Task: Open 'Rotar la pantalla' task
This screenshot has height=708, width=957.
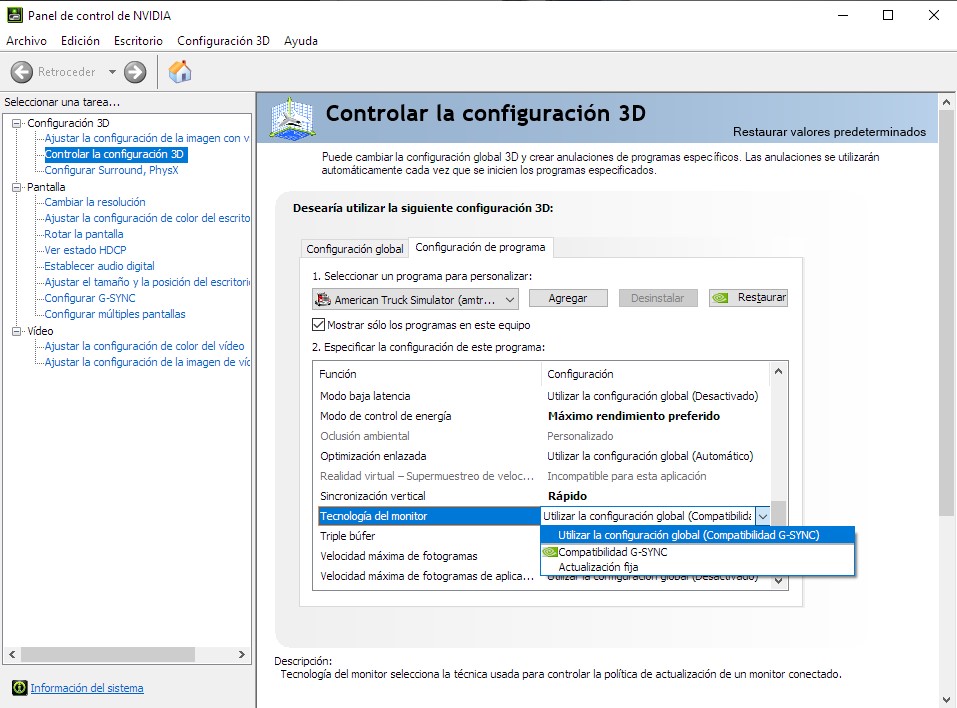Action: click(x=84, y=234)
